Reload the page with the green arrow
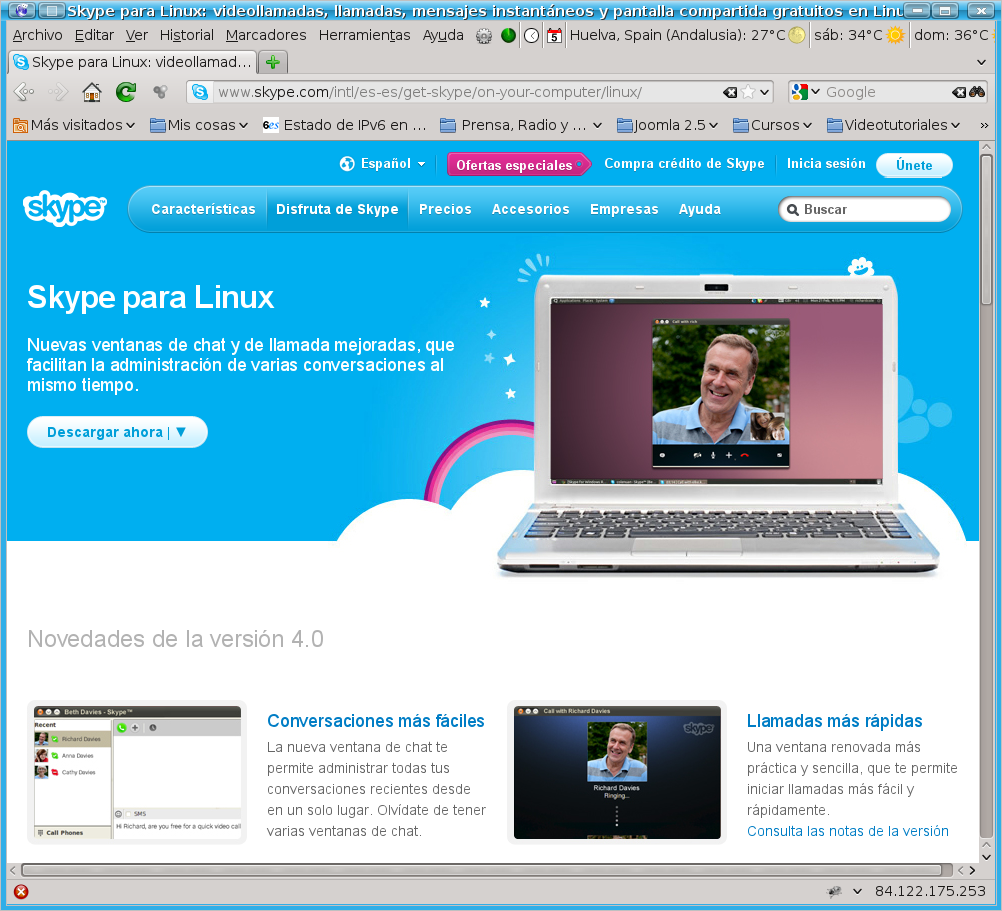The width and height of the screenshot is (1002, 911). pyautogui.click(x=126, y=93)
